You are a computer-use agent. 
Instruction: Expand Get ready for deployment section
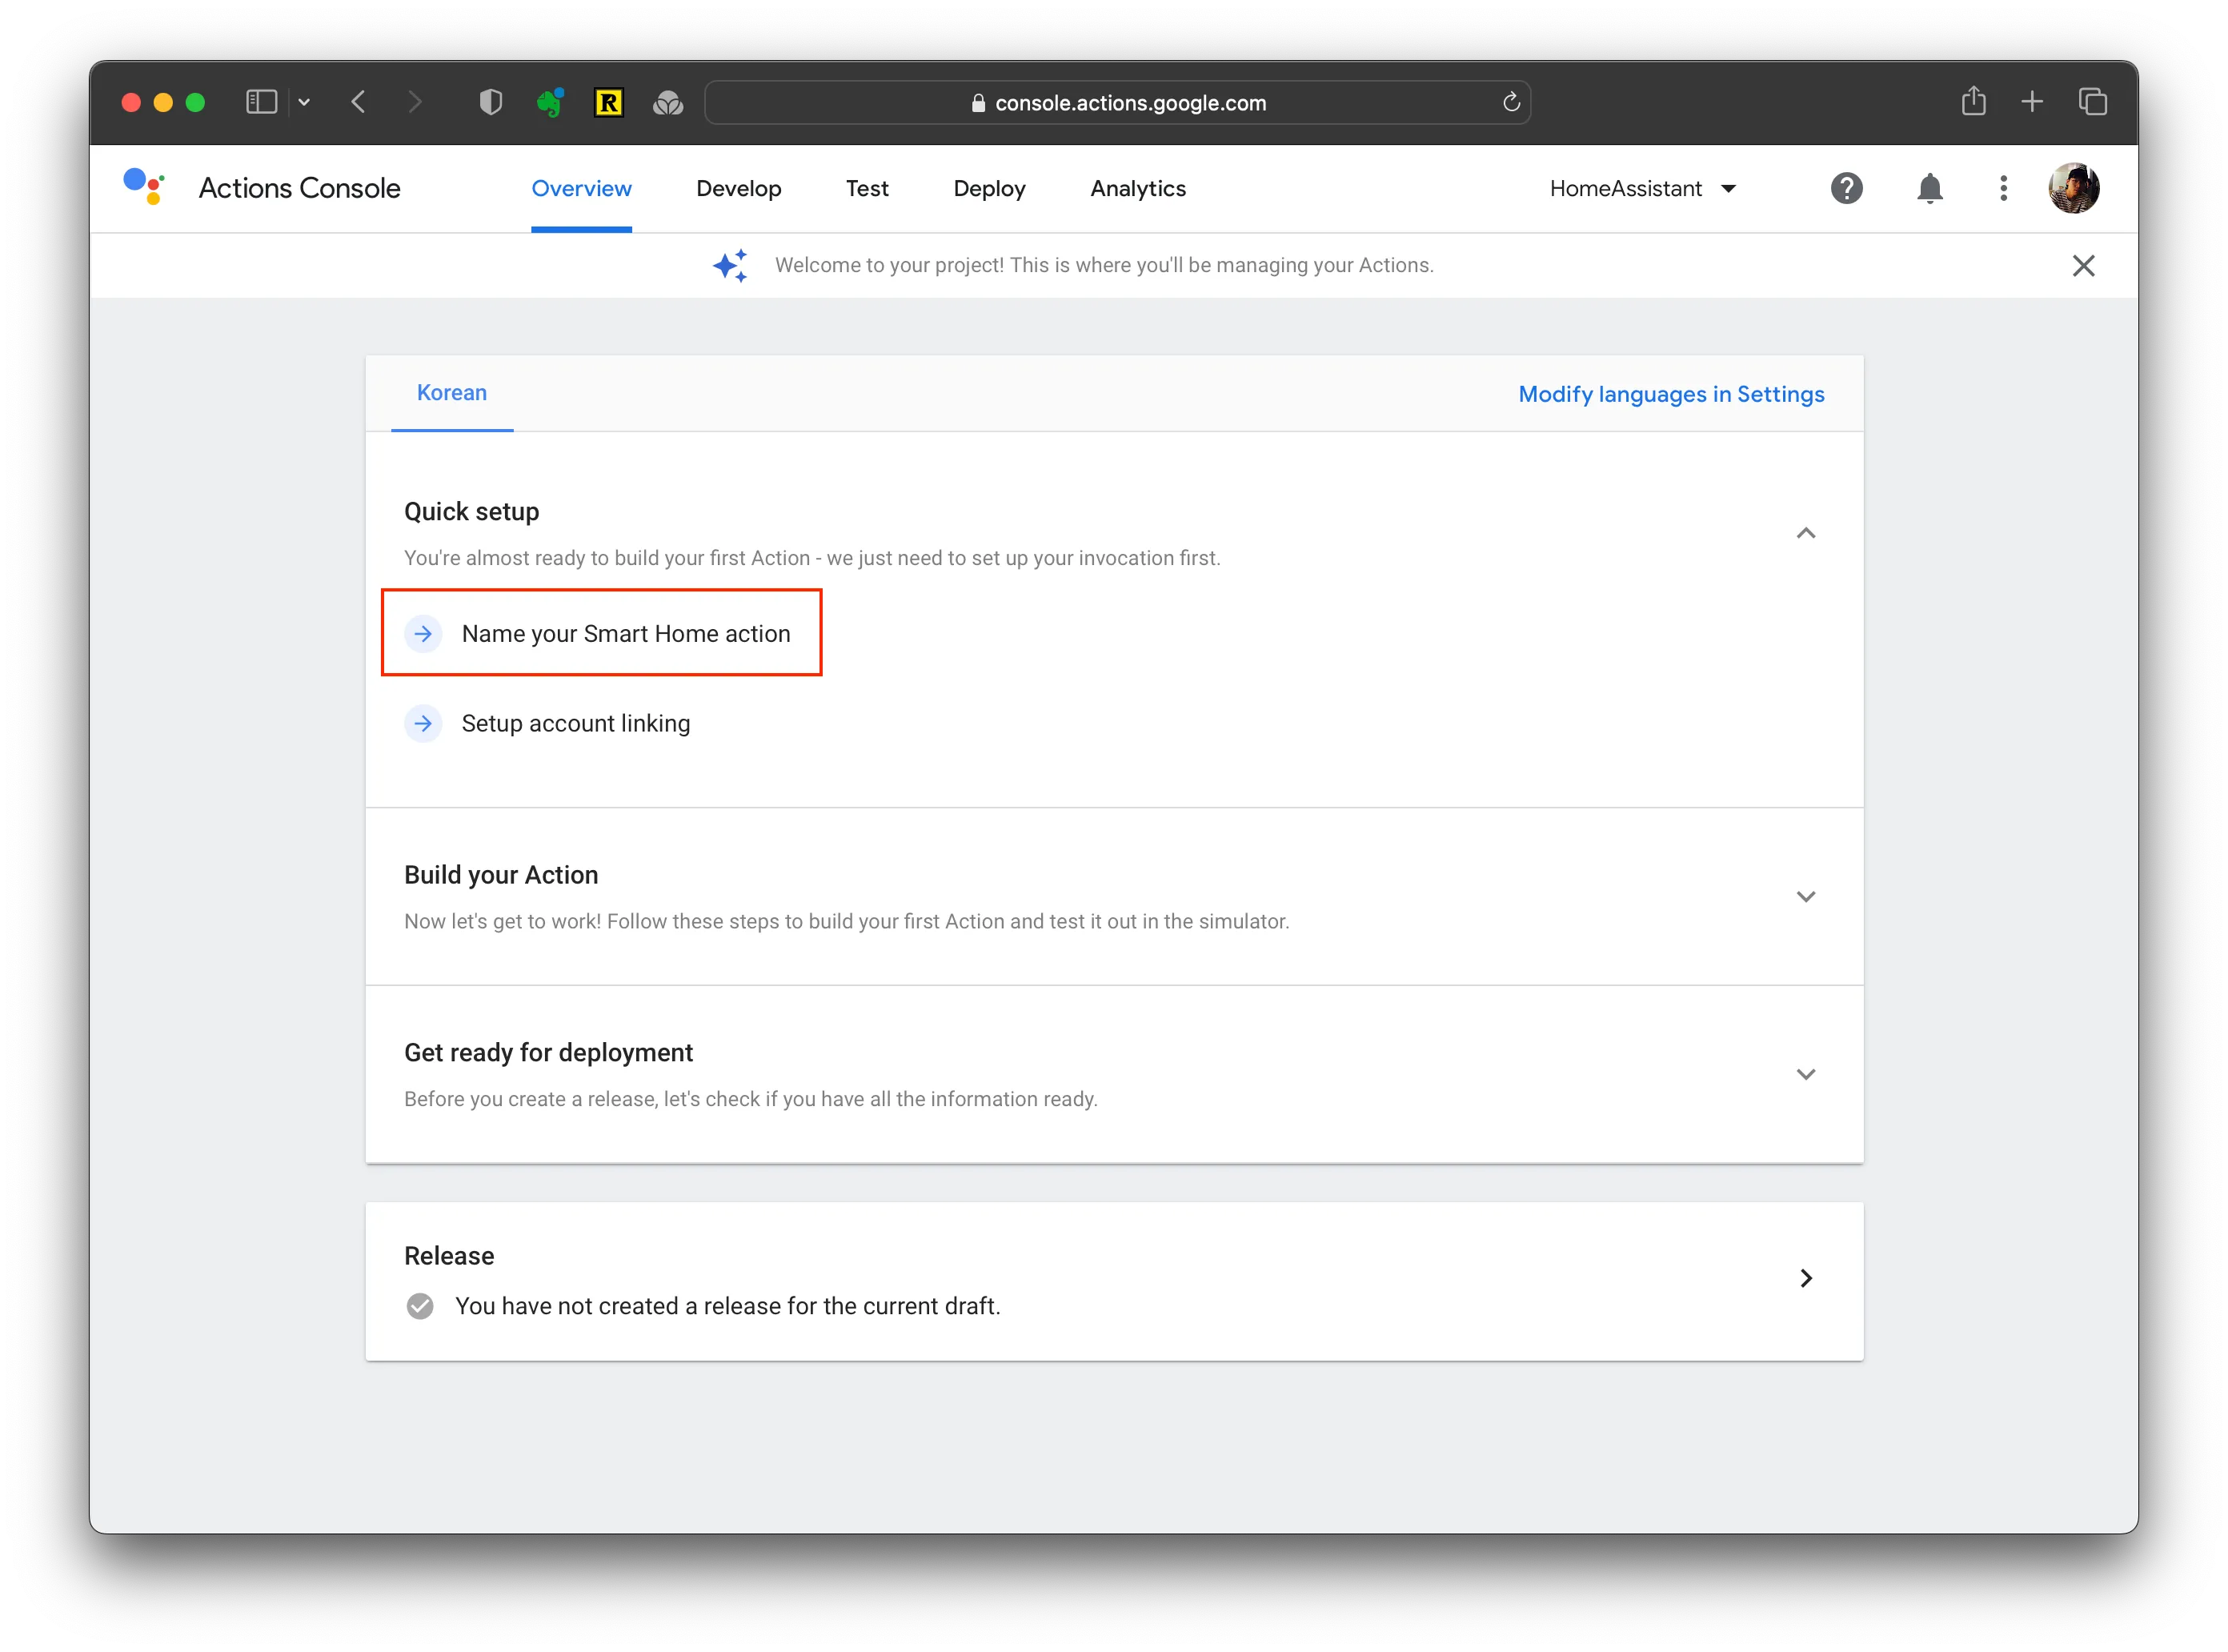click(x=1805, y=1074)
